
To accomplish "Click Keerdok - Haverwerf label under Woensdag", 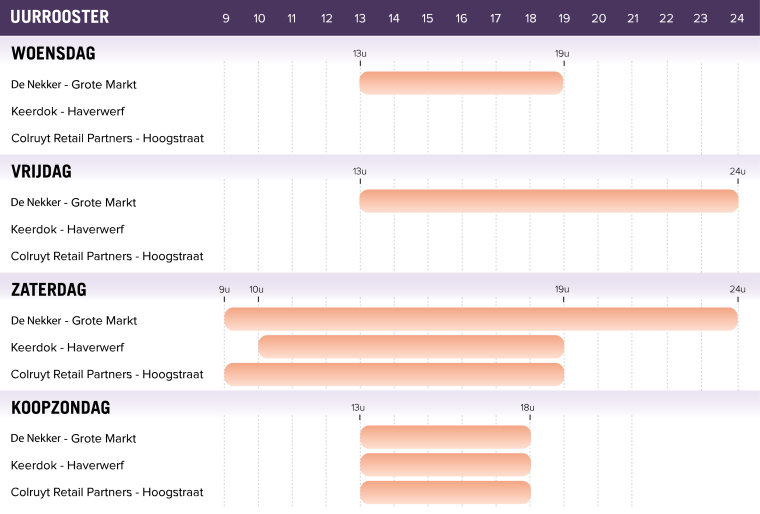I will point(67,111).
